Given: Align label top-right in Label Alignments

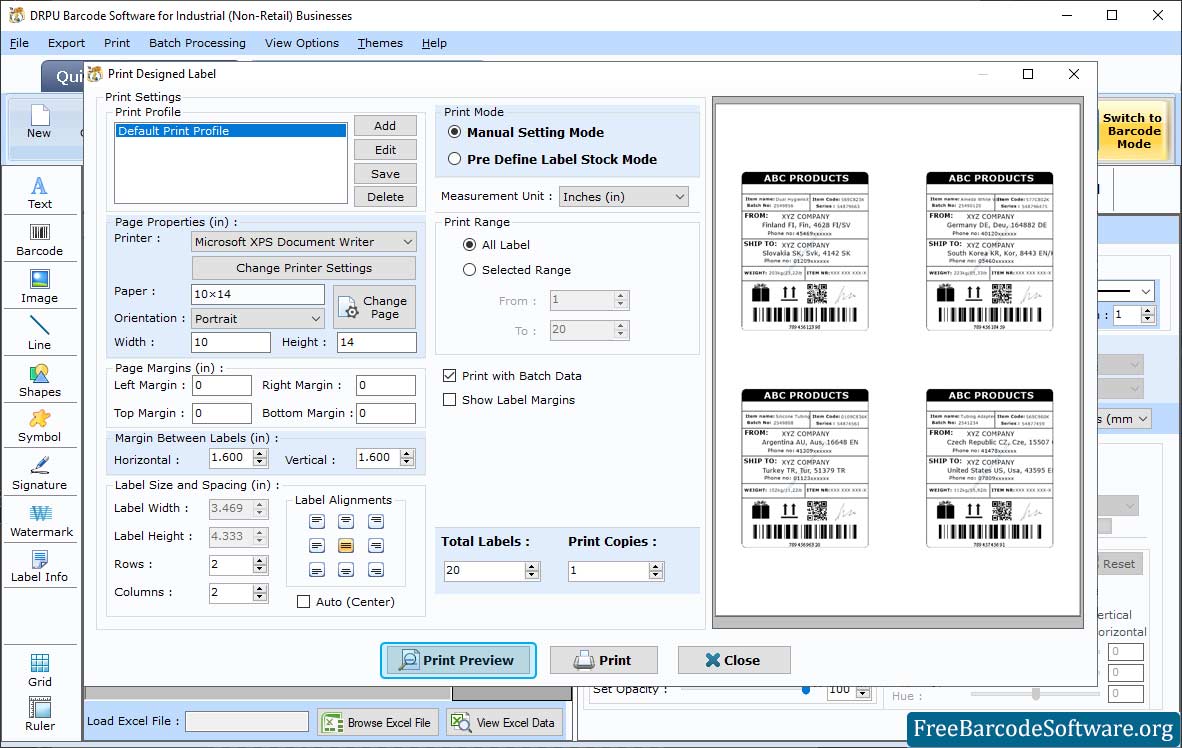Looking at the screenshot, I should (x=375, y=521).
